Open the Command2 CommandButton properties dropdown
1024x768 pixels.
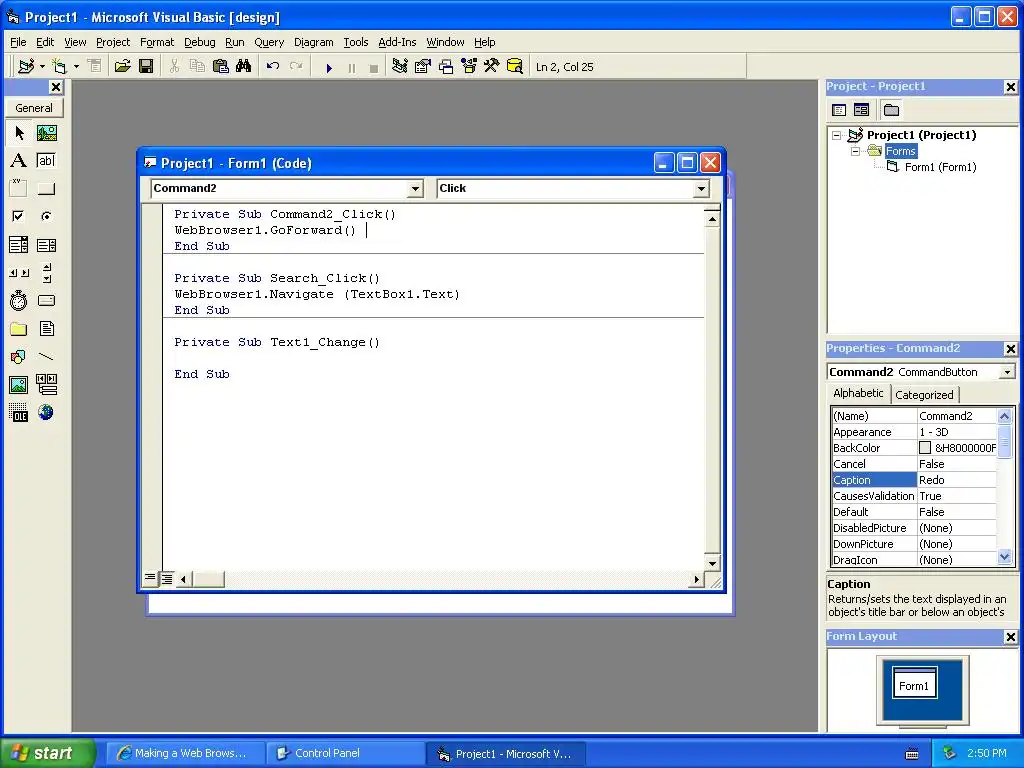point(1007,372)
